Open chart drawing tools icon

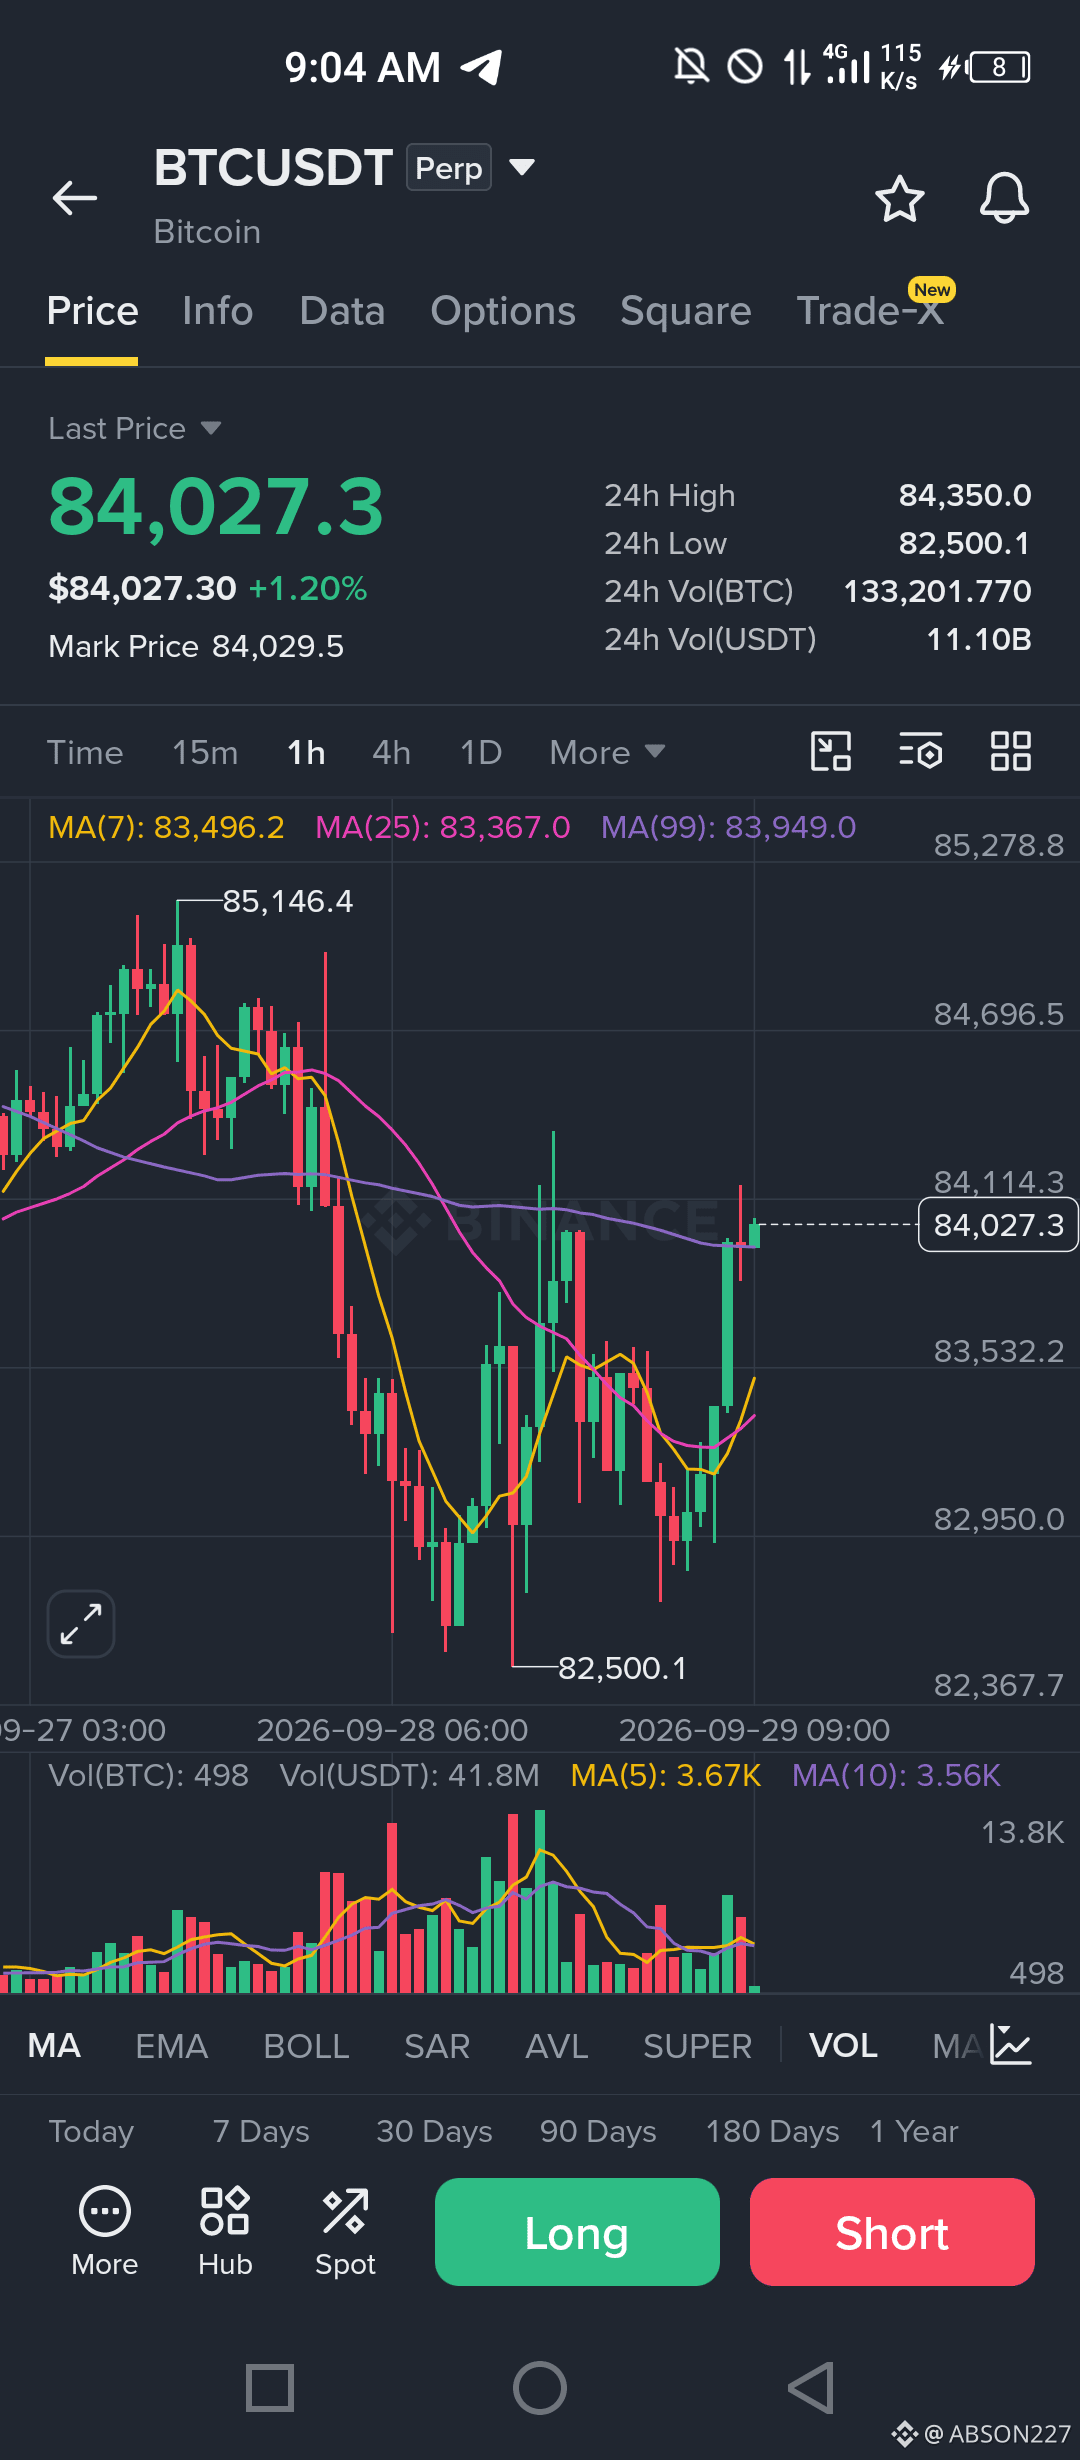pos(830,752)
